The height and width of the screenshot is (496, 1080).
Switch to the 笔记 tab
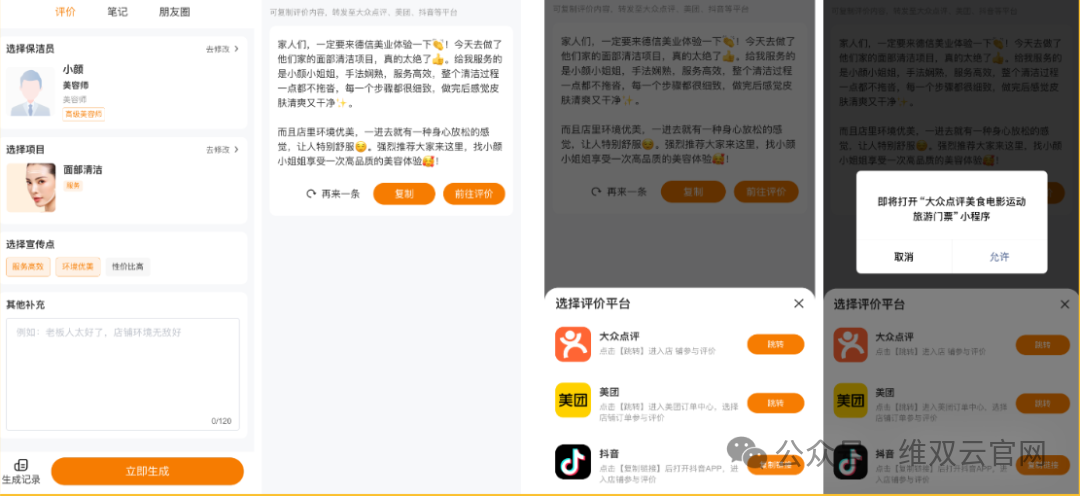[118, 12]
